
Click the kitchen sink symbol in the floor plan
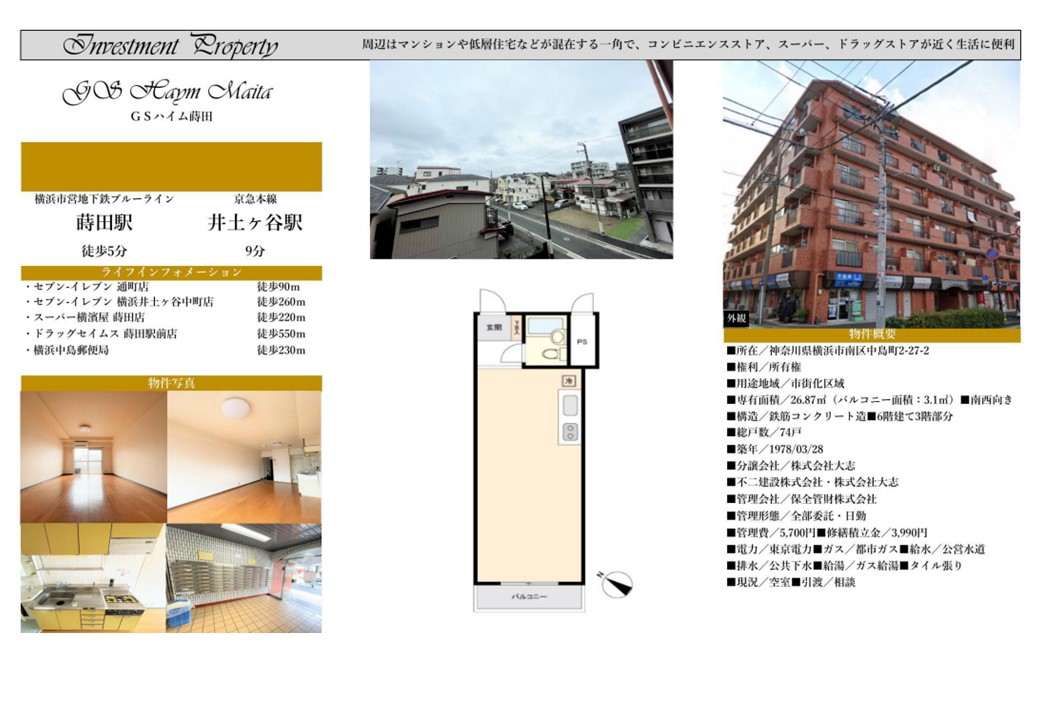(x=570, y=406)
